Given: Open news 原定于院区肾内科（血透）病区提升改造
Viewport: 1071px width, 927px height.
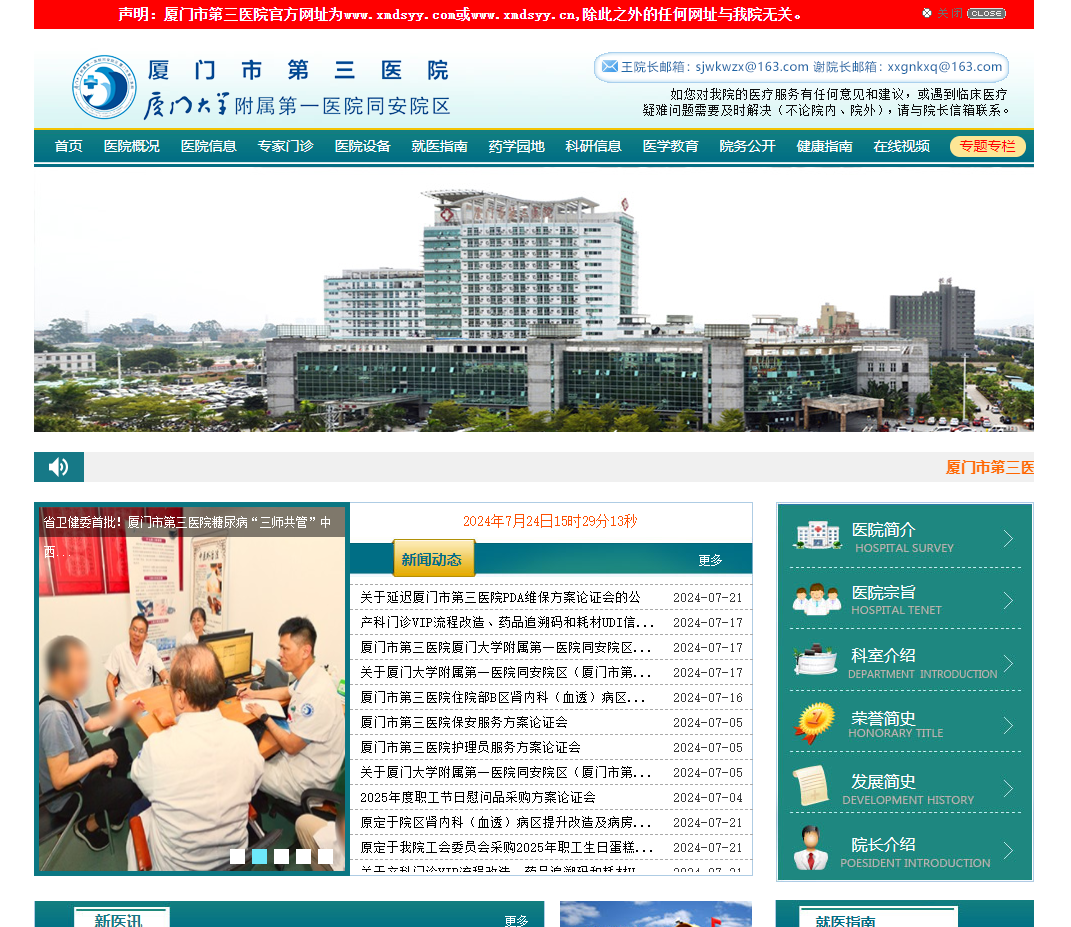Looking at the screenshot, I should click(x=505, y=822).
